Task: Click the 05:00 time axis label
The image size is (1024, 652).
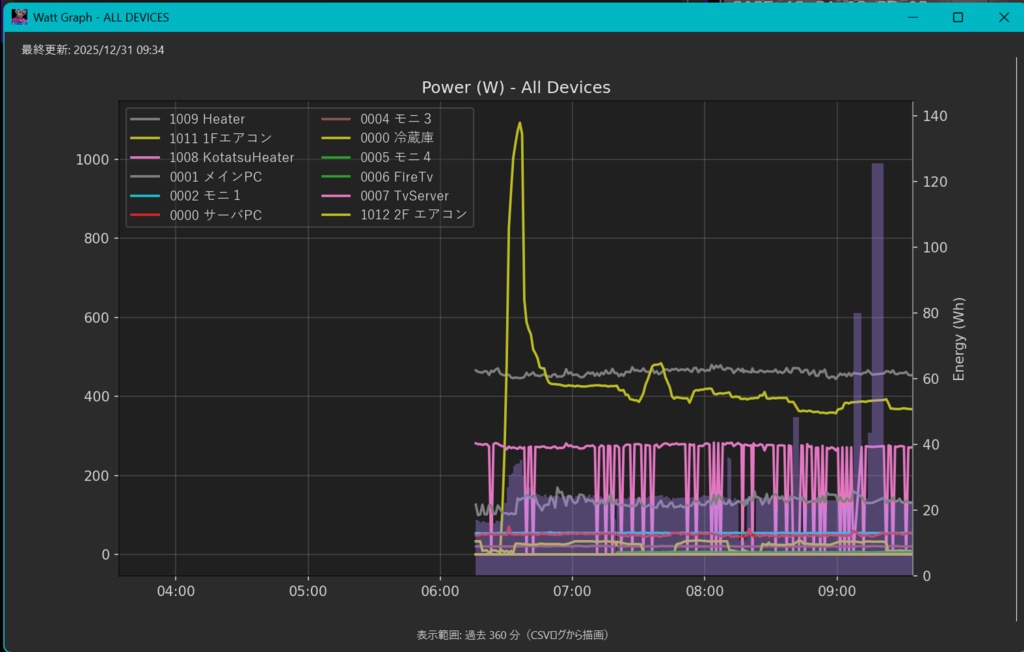Action: point(308,591)
